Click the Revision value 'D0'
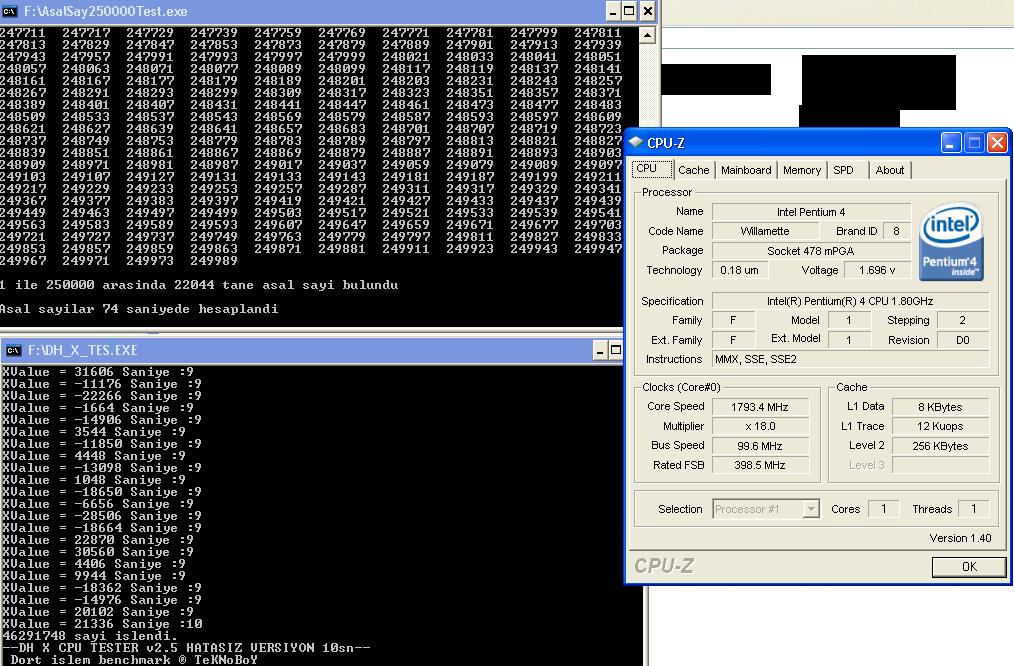Screen dimensions: 1014x666 click(x=962, y=340)
